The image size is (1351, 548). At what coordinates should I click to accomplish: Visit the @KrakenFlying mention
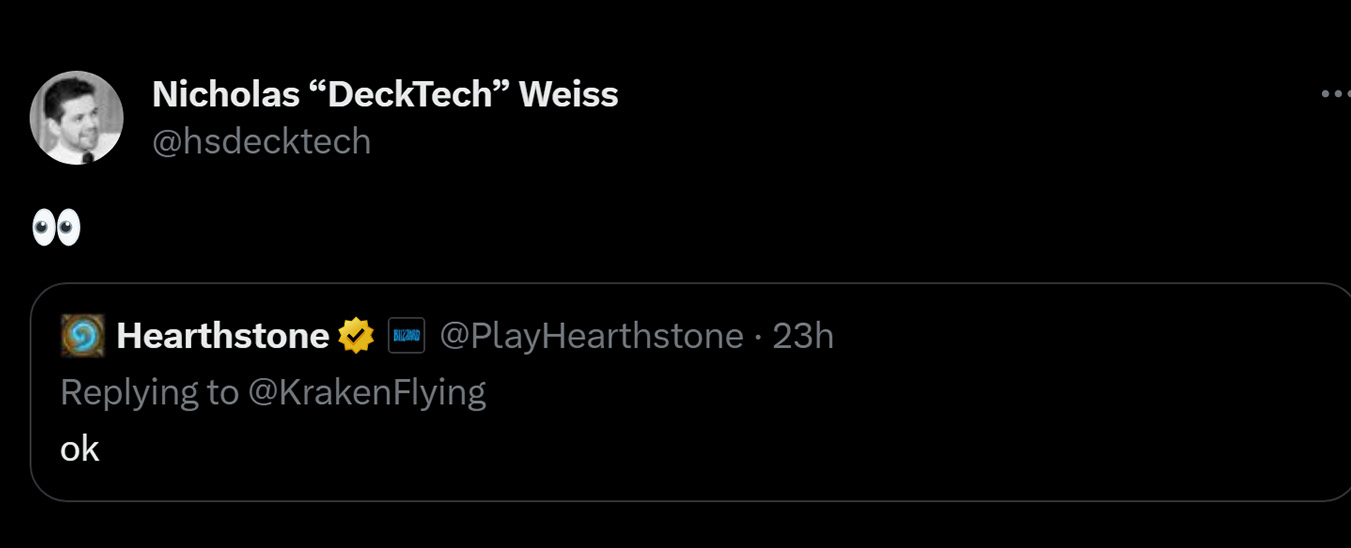pyautogui.click(x=366, y=392)
